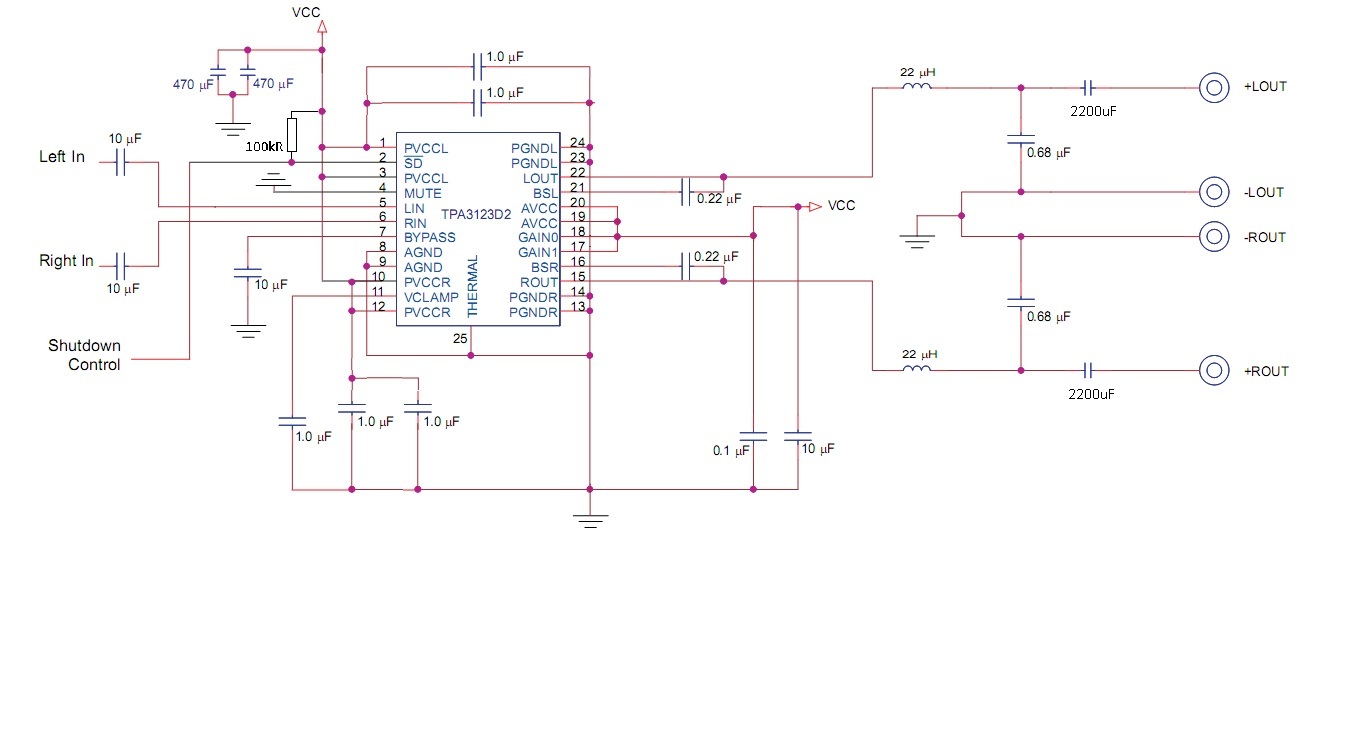Click the "100kΩ" resistor value
Screen dimensions: 1369x748
(x=264, y=148)
